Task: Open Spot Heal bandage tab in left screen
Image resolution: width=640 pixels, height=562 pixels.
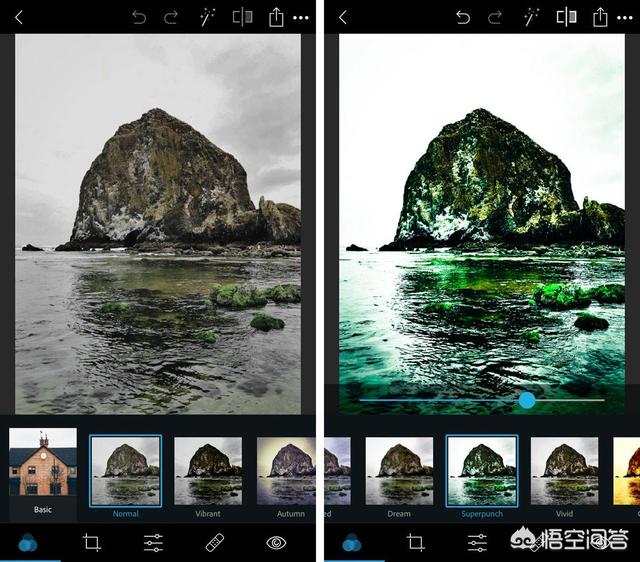Action: [215, 542]
